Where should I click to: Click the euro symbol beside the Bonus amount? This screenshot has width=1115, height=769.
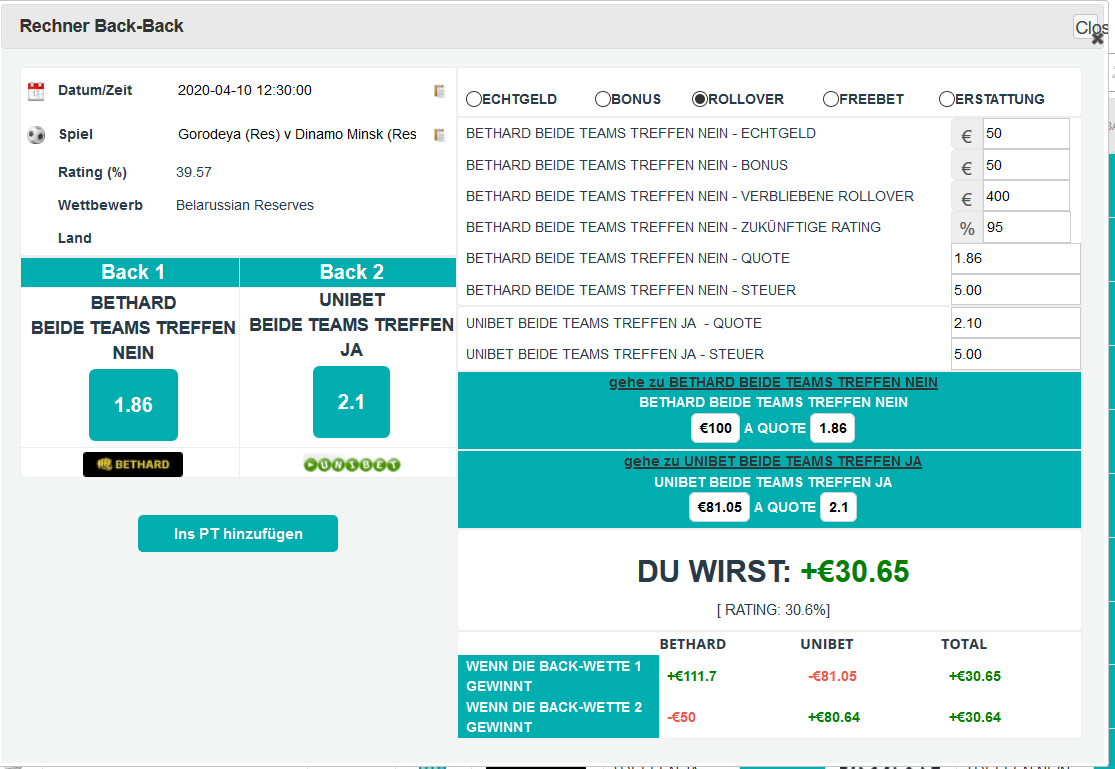(x=967, y=166)
